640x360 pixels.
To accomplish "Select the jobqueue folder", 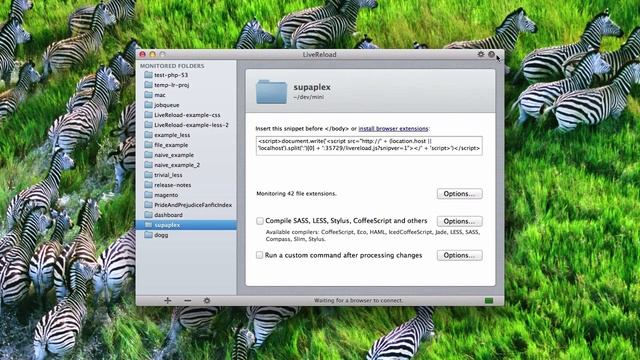I will tap(186, 105).
